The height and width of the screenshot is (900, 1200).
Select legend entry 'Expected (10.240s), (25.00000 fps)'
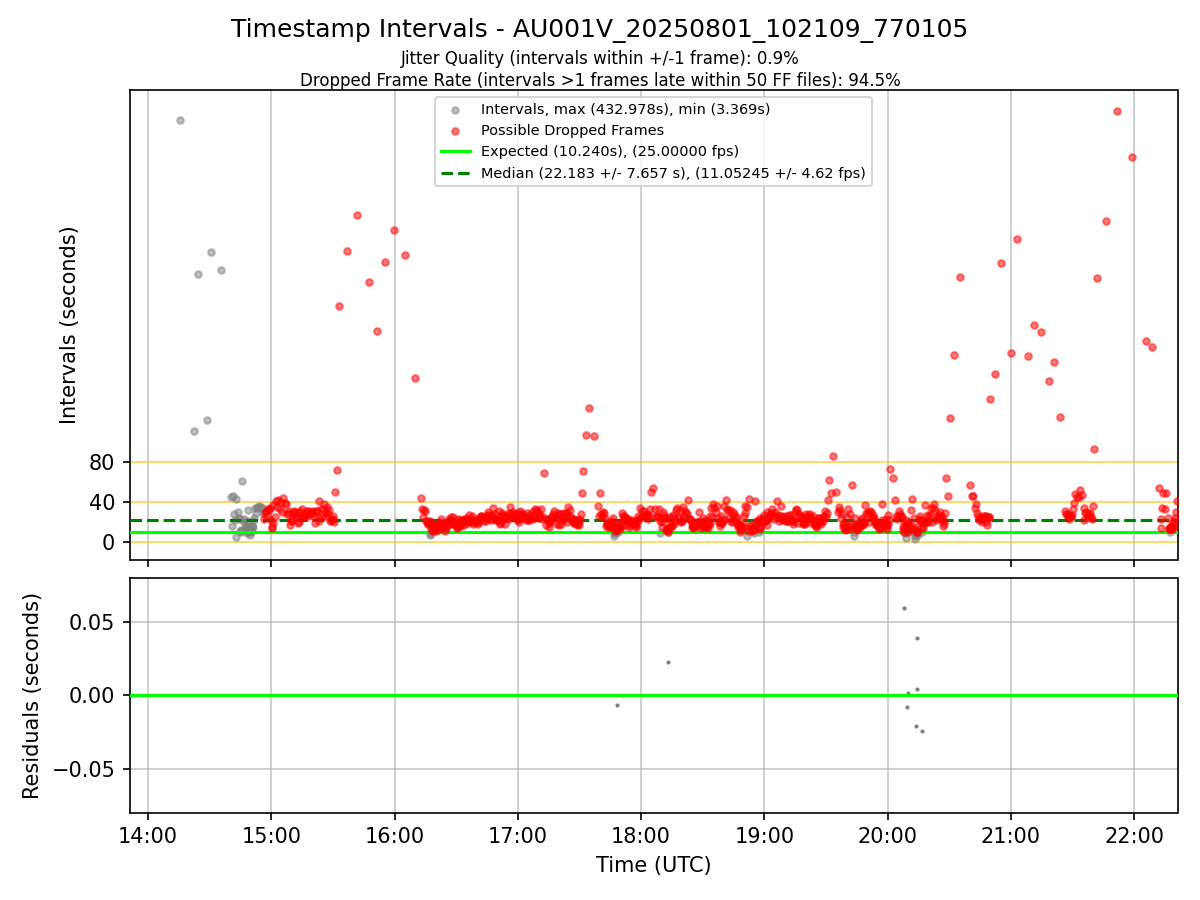610,151
